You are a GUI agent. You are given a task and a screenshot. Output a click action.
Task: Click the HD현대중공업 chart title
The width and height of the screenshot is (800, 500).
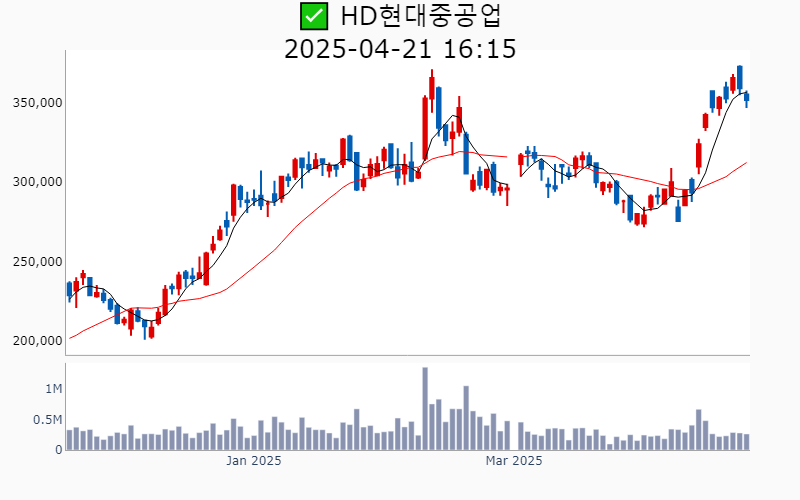[421, 16]
